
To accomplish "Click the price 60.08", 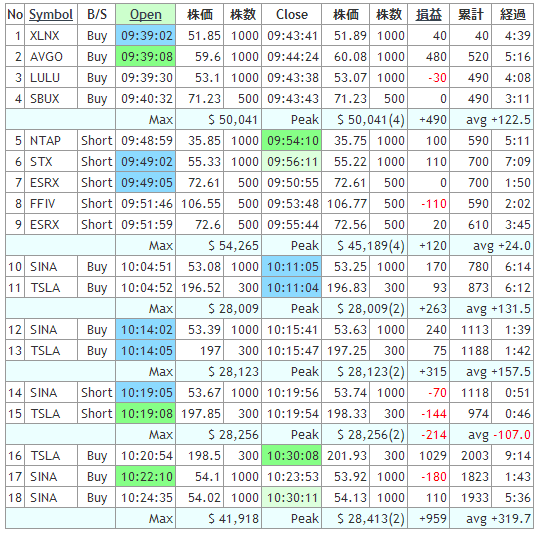I will pos(350,56).
